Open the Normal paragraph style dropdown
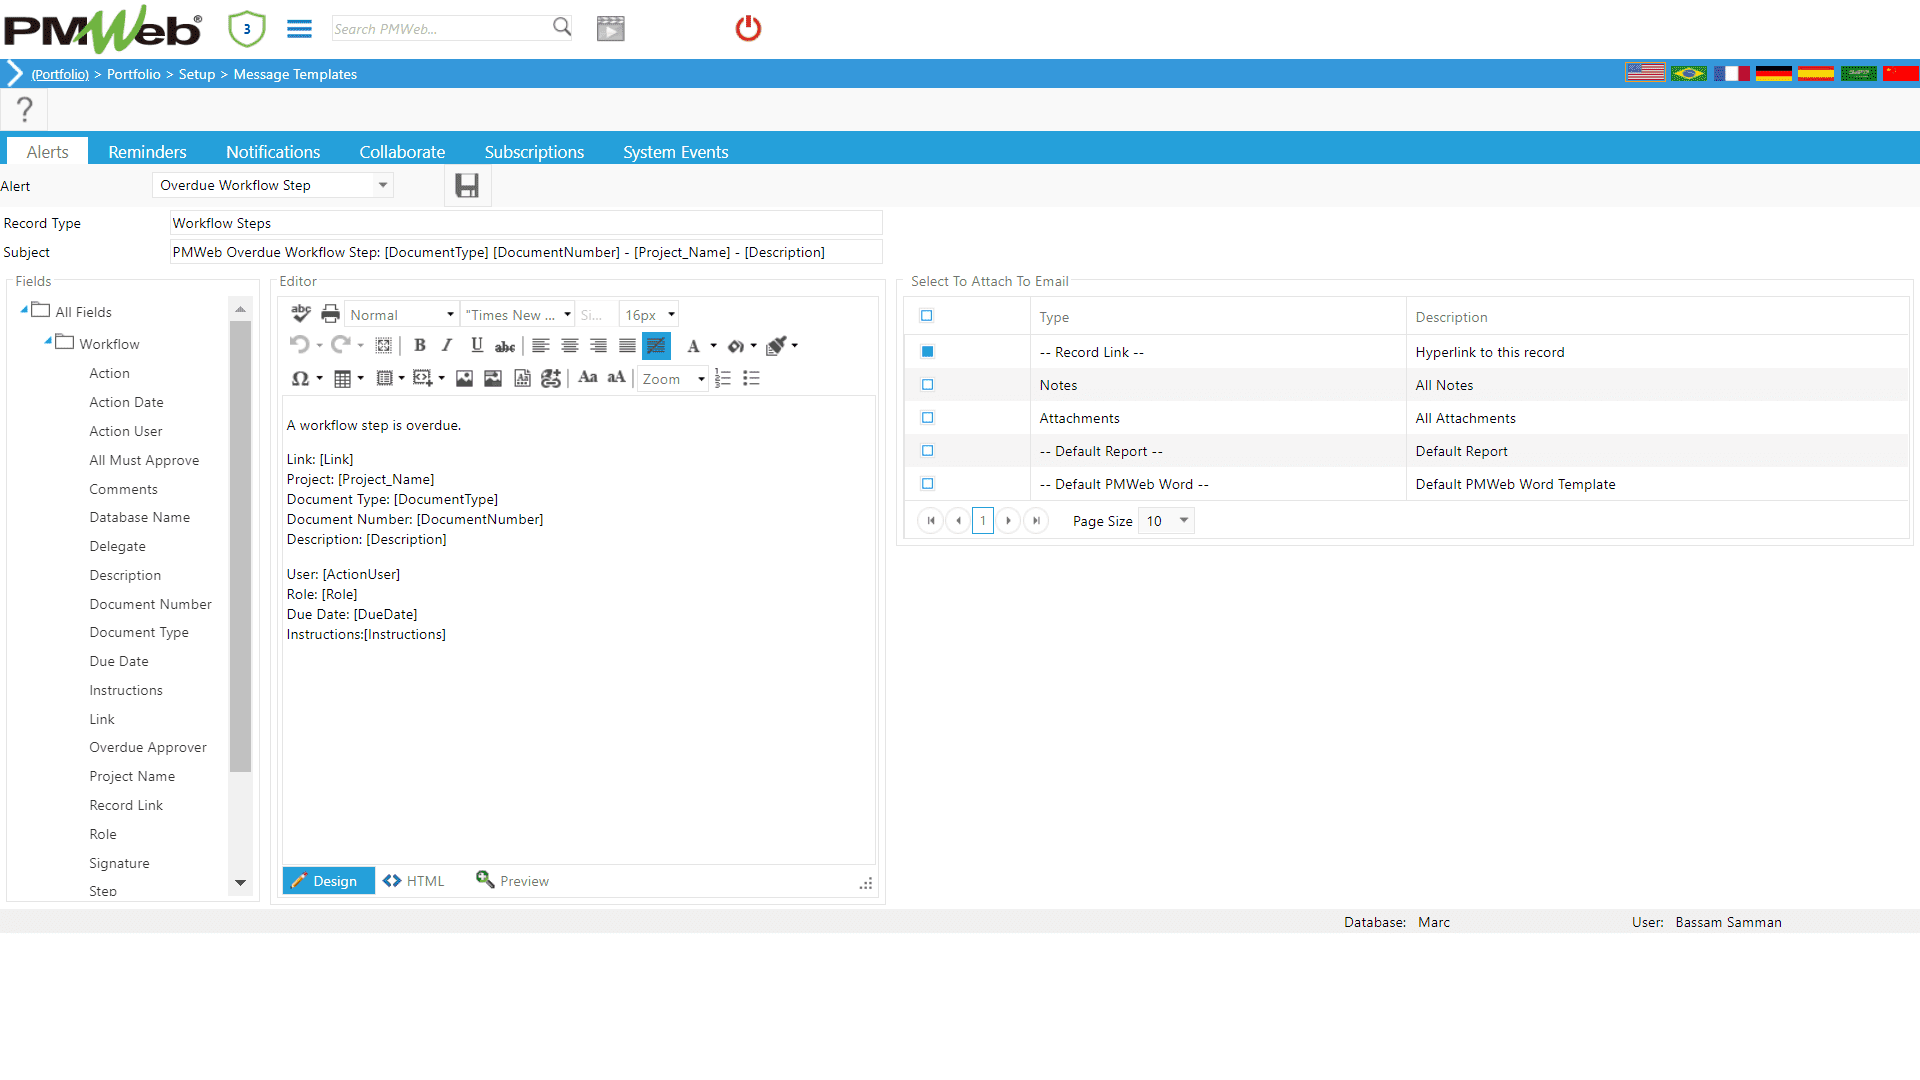Viewport: 1920px width, 1080px height. pos(402,314)
